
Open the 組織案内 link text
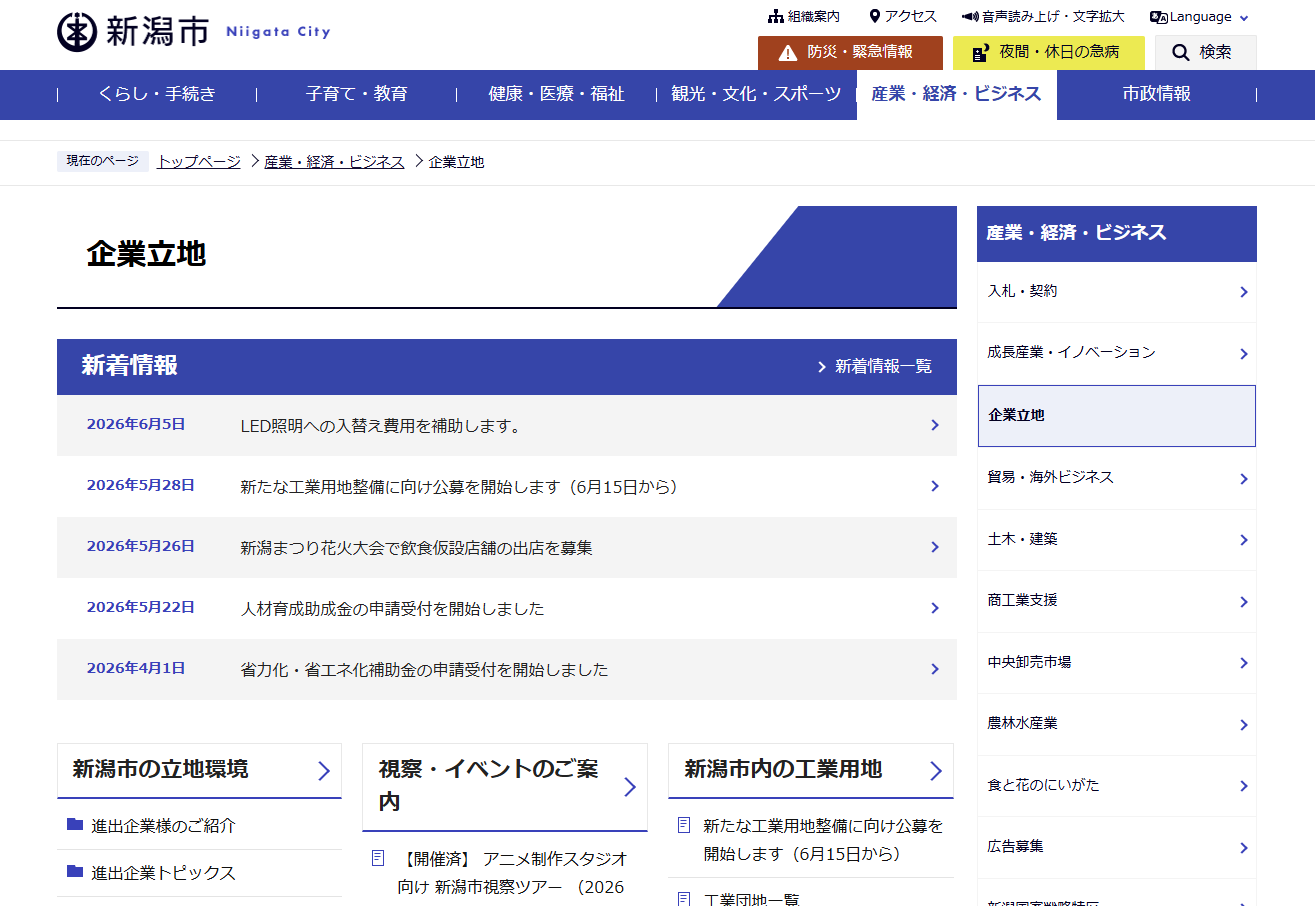click(x=814, y=17)
